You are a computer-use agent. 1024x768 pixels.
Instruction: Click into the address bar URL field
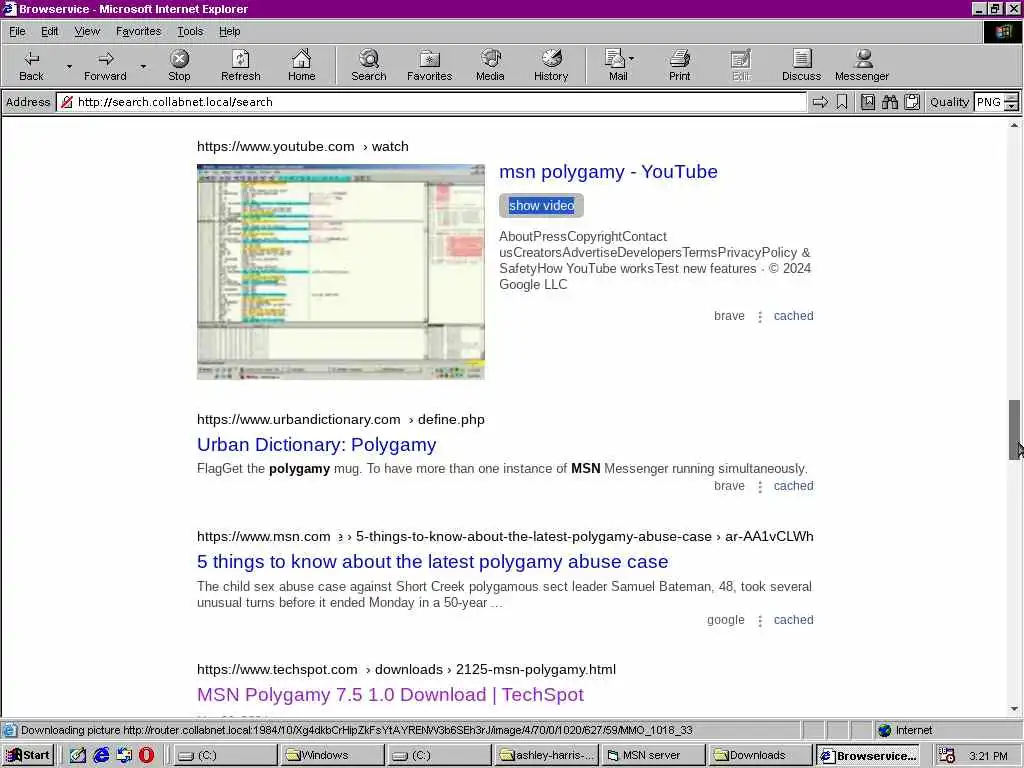[431, 102]
